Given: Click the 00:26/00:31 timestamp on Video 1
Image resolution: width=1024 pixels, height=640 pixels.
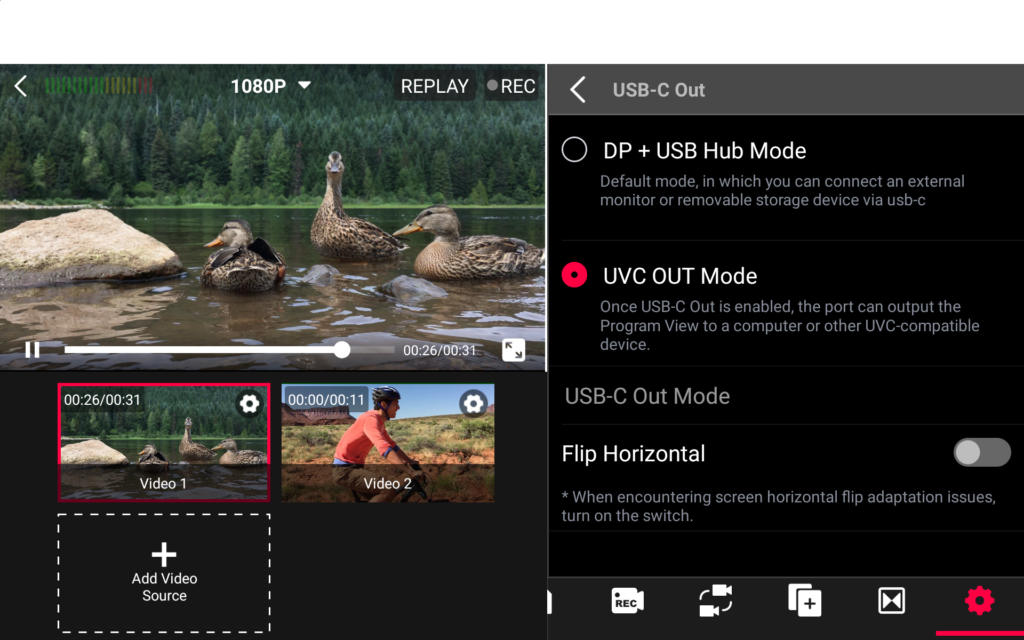Looking at the screenshot, I should pyautogui.click(x=102, y=400).
